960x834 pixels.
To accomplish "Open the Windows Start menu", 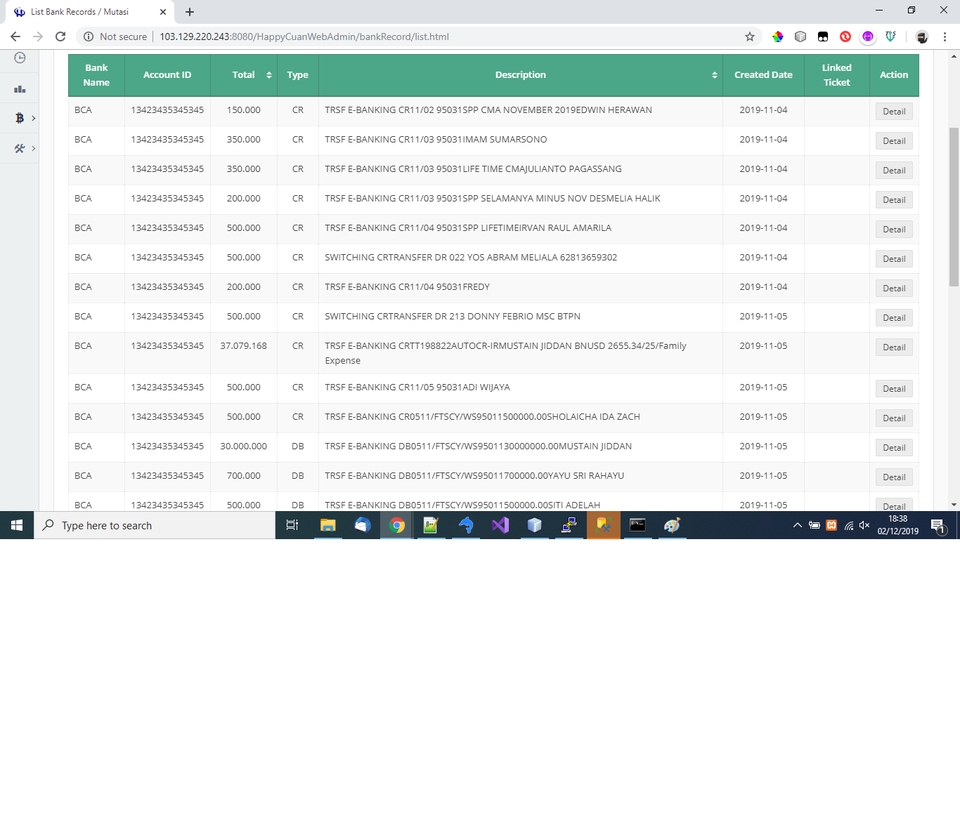I will (17, 525).
